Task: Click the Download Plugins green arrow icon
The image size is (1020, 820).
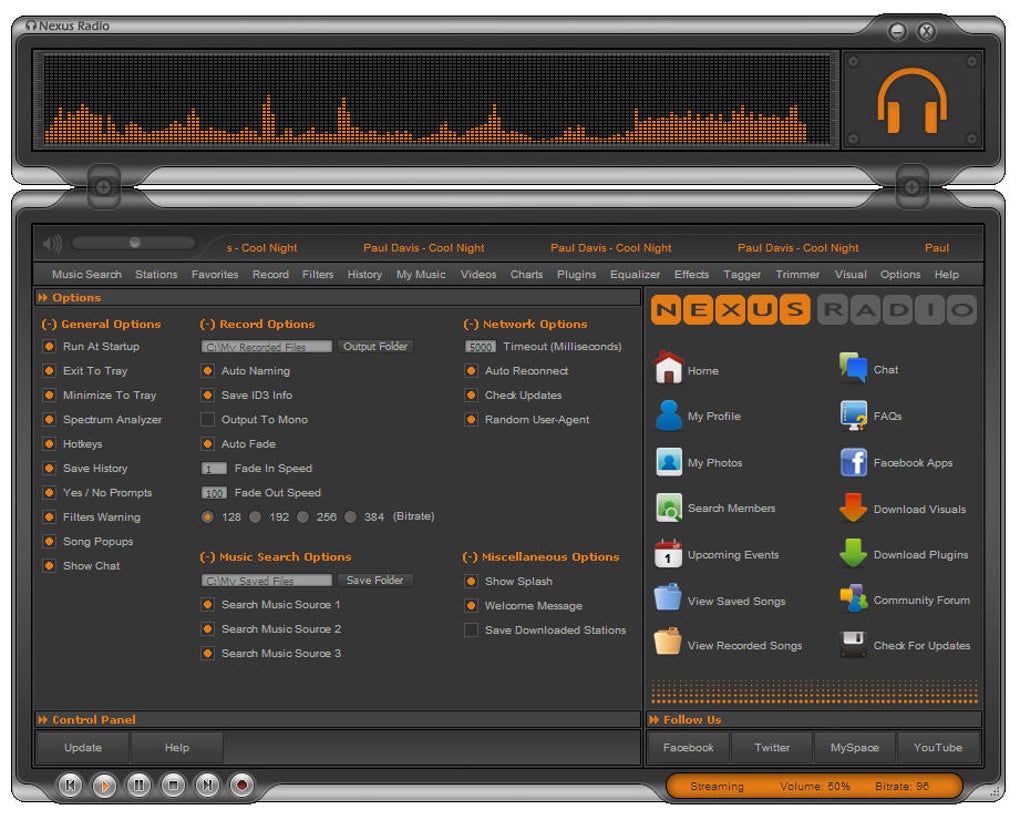Action: (853, 553)
